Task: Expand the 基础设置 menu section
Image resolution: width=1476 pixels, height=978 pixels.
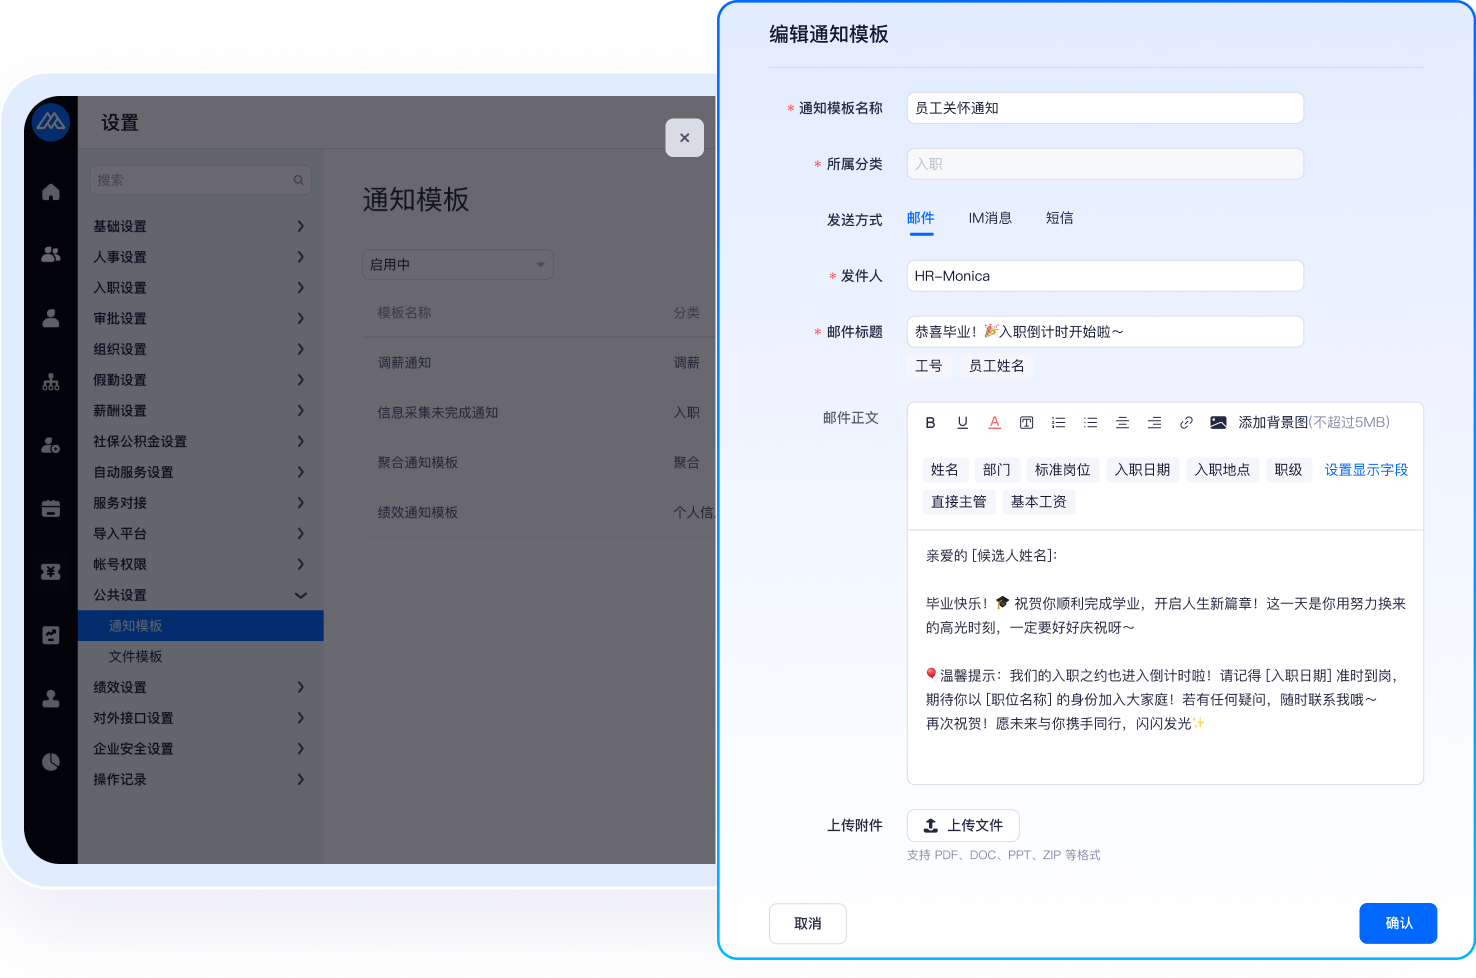Action: (x=199, y=227)
